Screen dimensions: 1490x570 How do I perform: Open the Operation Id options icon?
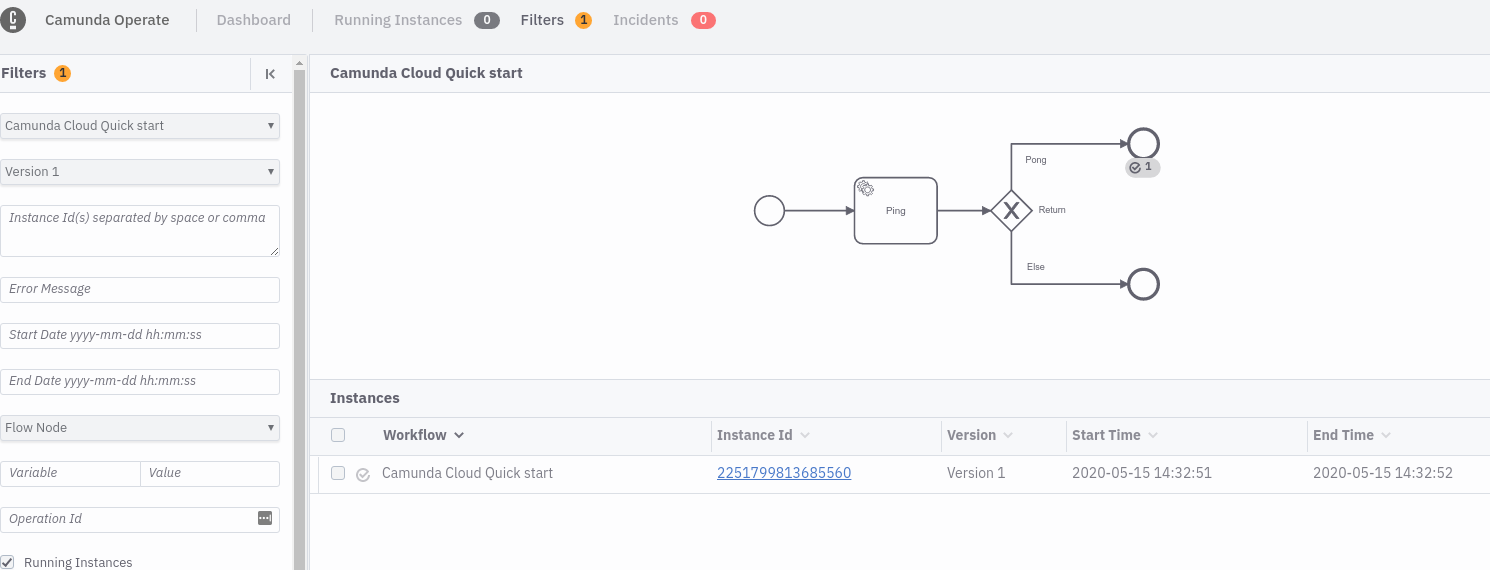click(x=265, y=518)
